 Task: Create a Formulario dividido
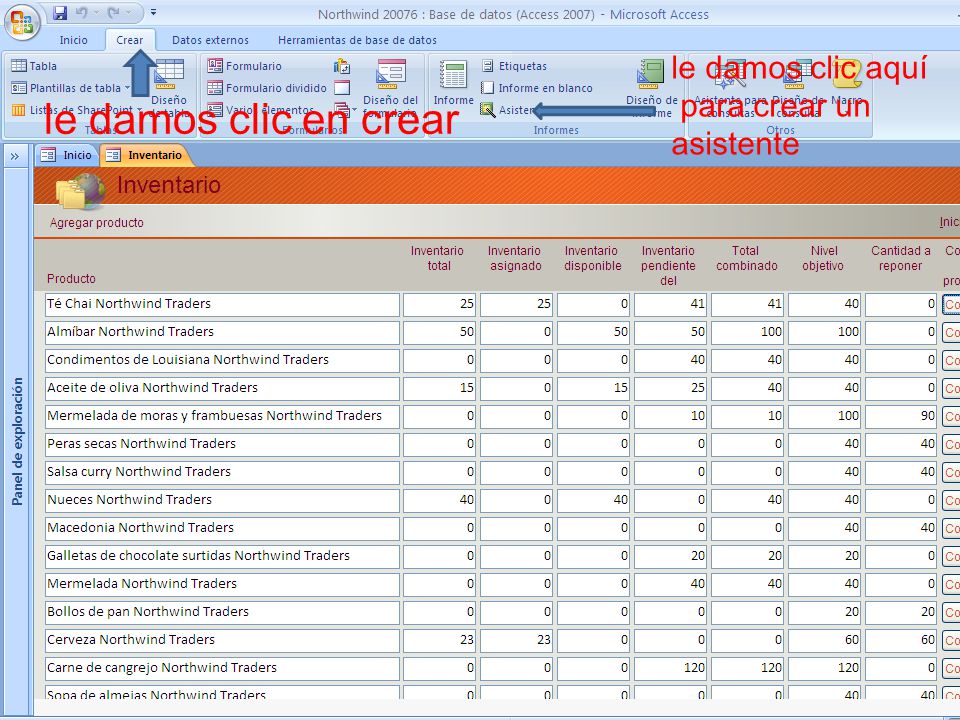tap(267, 88)
